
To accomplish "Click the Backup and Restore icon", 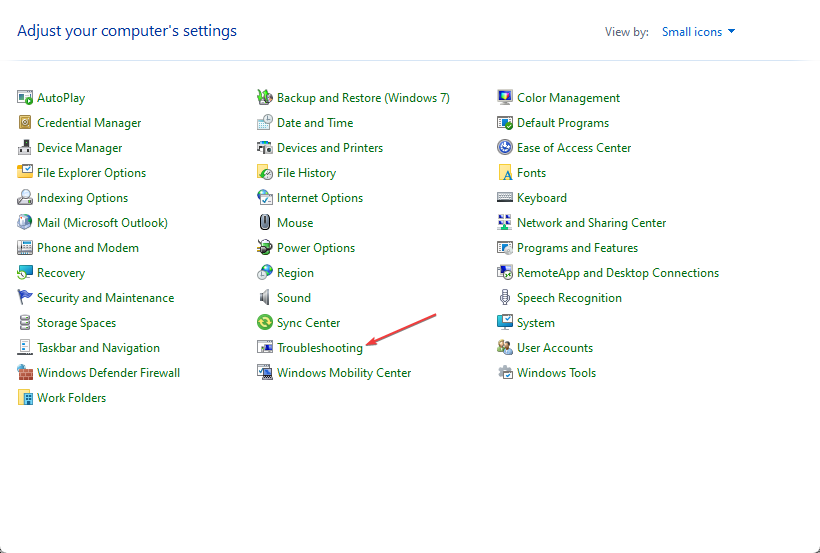I will [x=265, y=97].
